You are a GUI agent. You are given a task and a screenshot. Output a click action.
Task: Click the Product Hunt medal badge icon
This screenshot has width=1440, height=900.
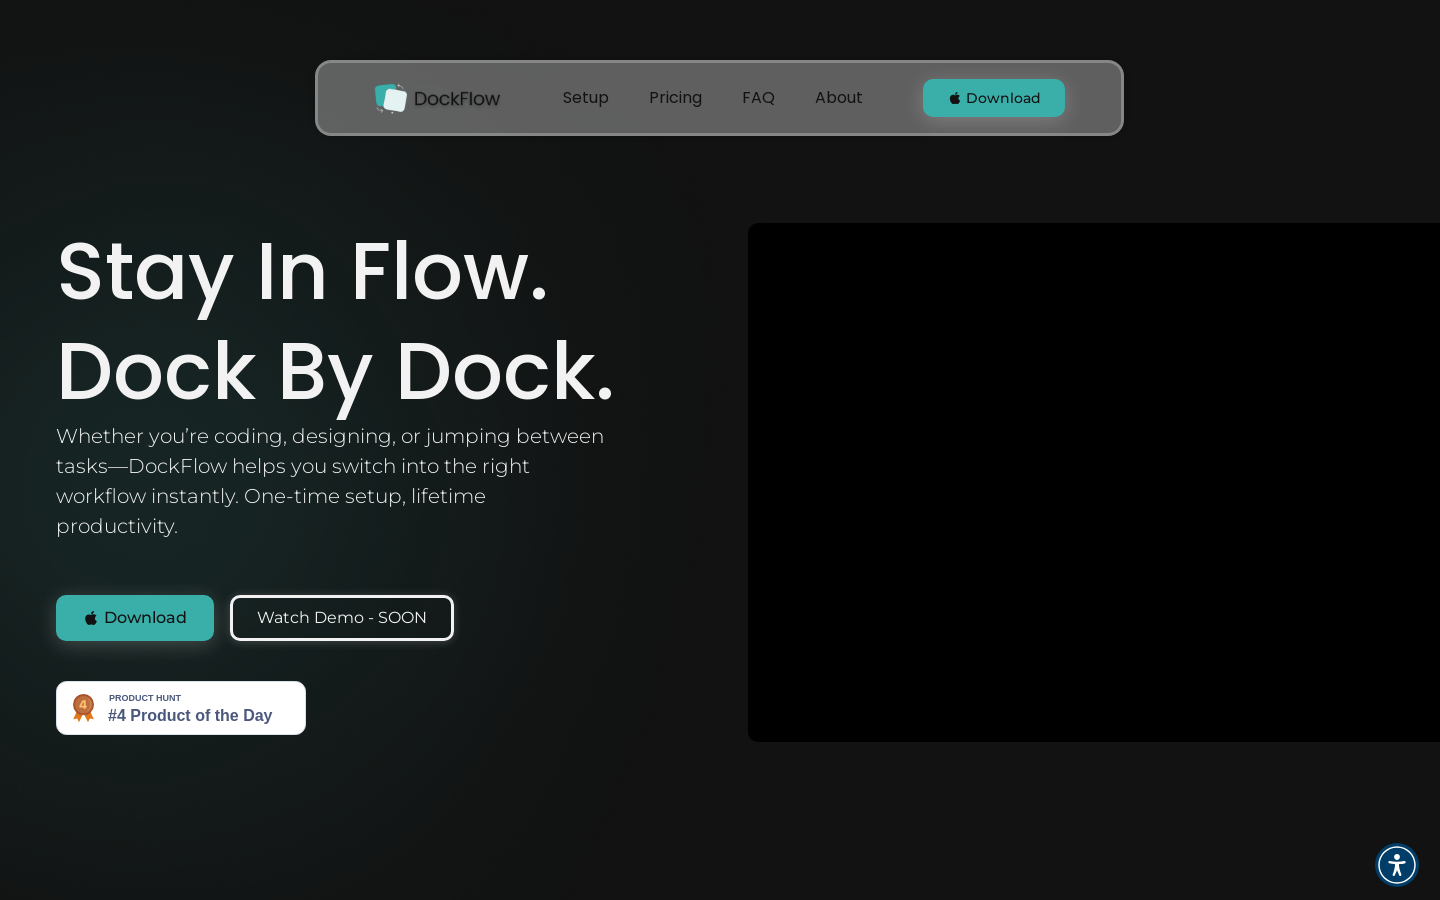(x=83, y=708)
